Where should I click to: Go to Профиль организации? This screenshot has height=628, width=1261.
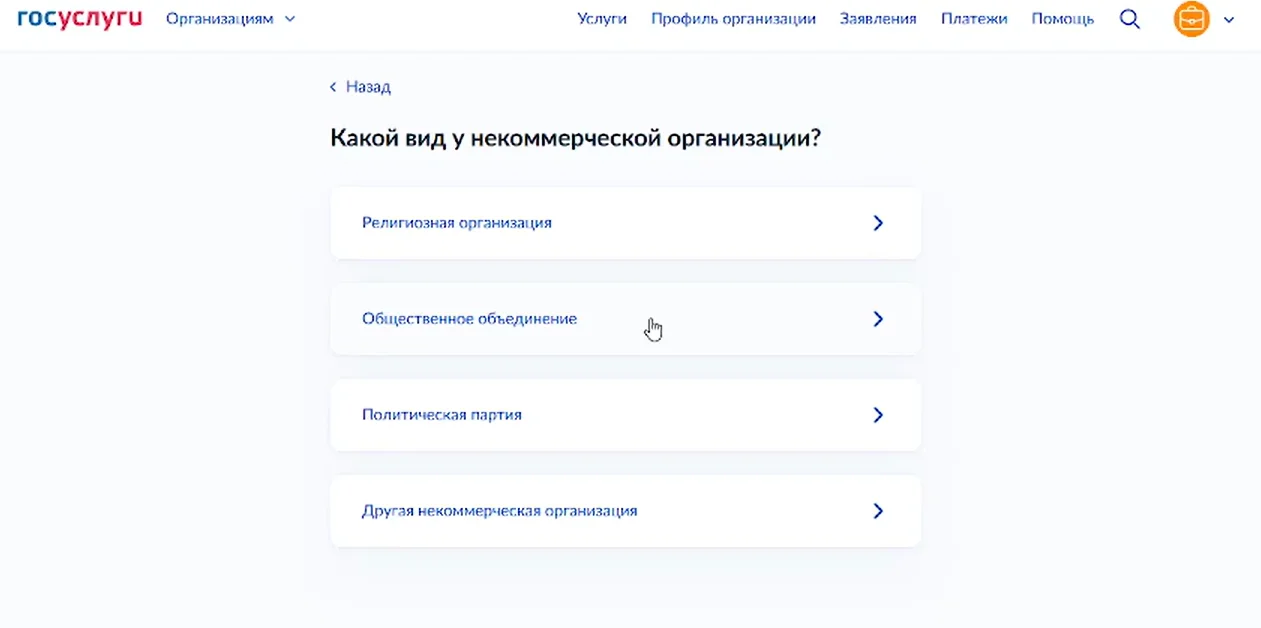[733, 19]
